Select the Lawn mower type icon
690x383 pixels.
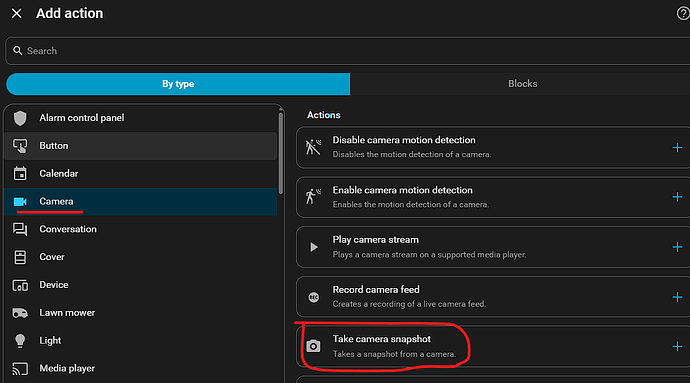coord(20,313)
